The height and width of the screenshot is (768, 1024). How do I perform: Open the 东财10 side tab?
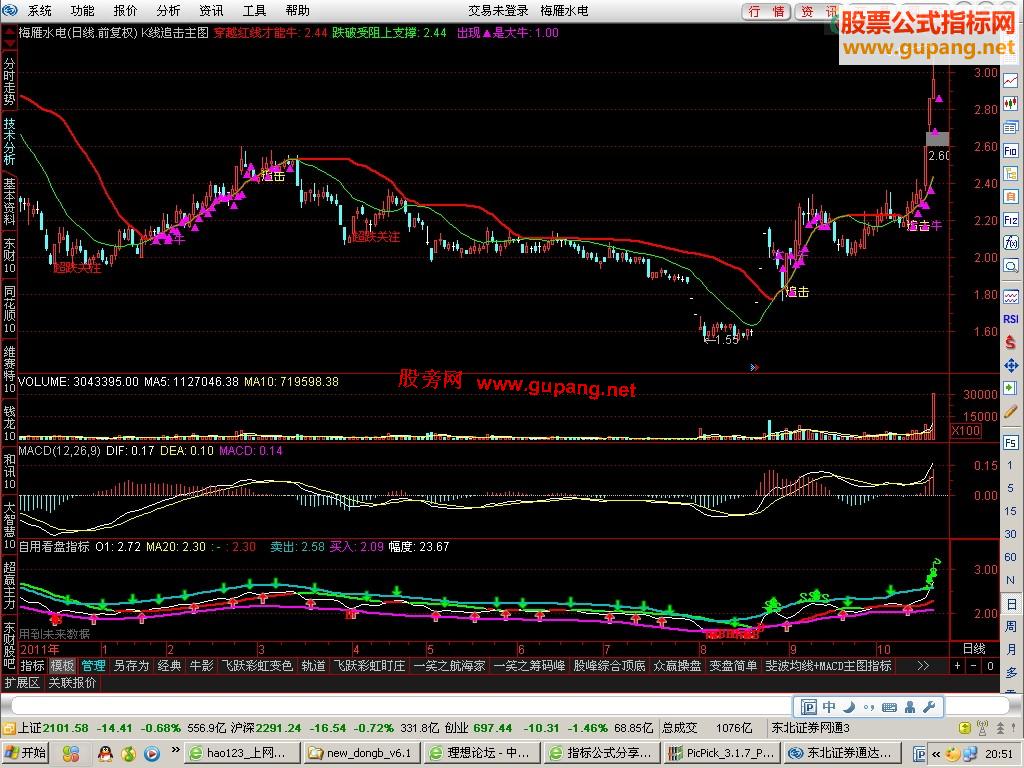click(x=9, y=255)
